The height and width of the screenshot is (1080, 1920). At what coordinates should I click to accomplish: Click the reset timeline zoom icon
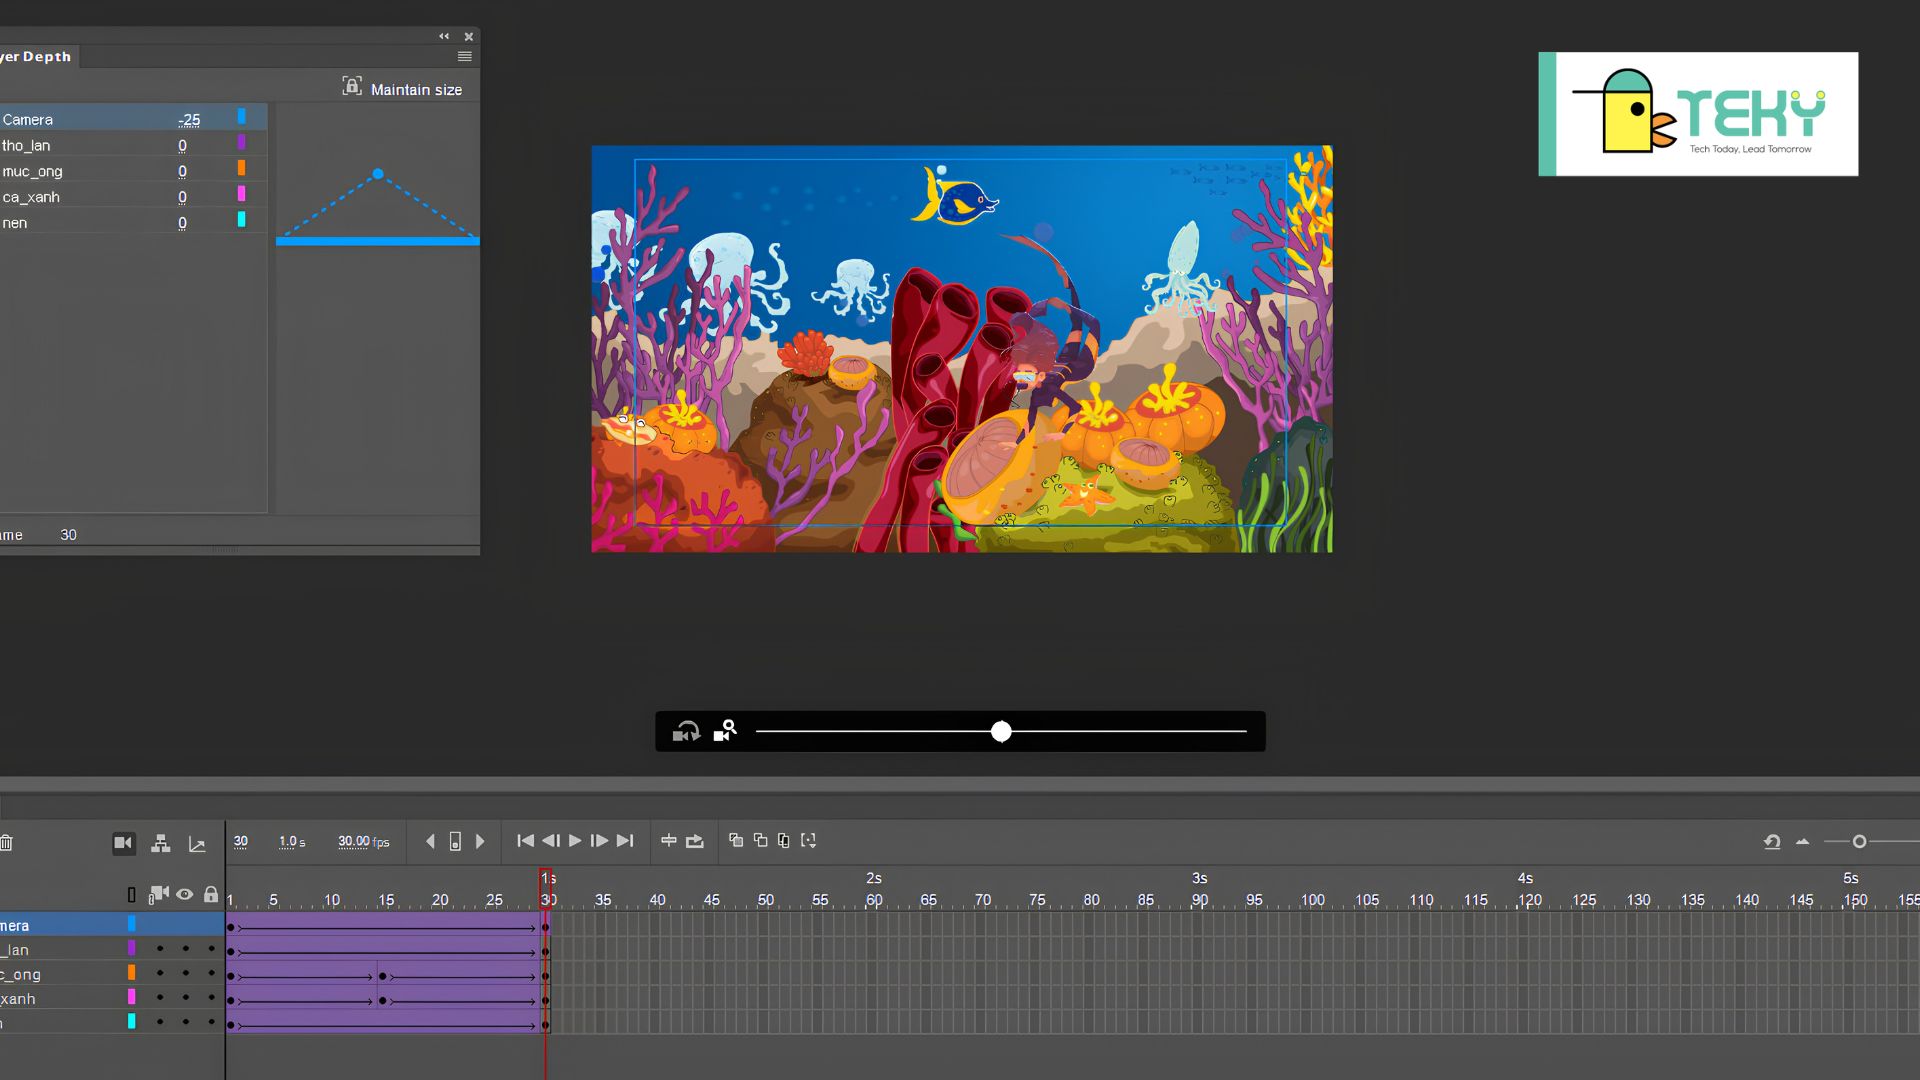[x=1772, y=842]
